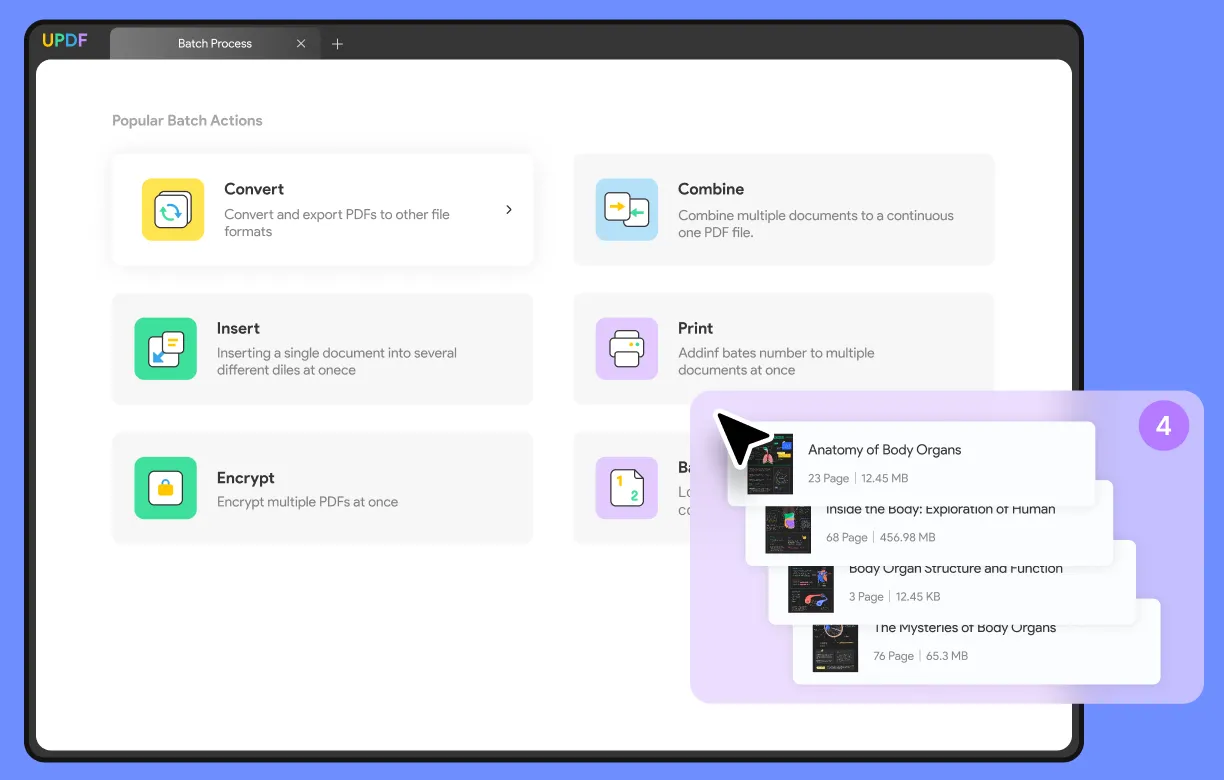The height and width of the screenshot is (780, 1224).
Task: Click the Convert icon with circular arrows
Action: 172,210
